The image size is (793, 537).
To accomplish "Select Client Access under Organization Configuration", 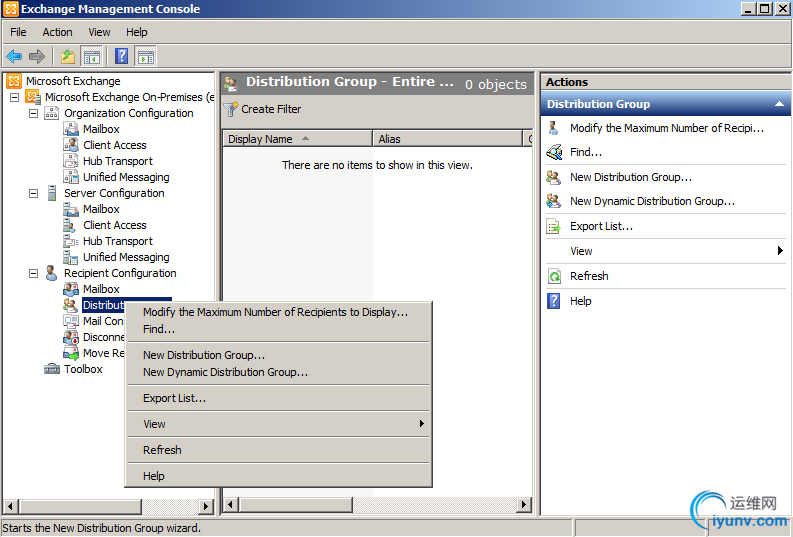I will point(115,145).
